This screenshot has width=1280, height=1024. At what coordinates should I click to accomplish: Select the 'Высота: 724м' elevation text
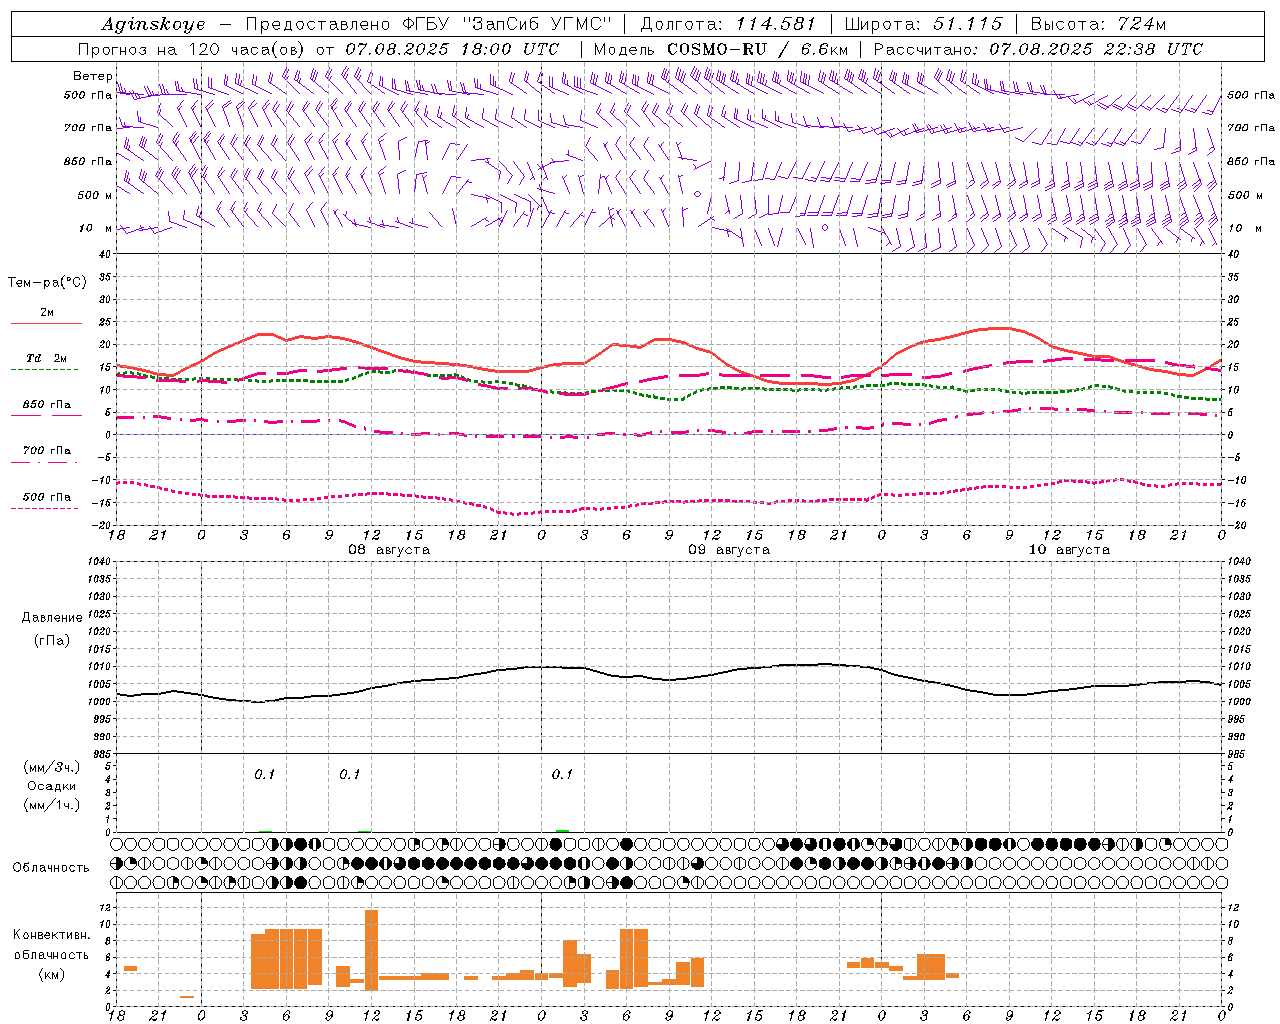(1097, 24)
